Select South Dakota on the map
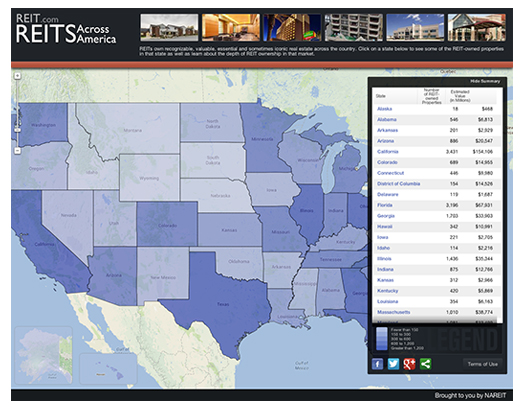 pyautogui.click(x=212, y=160)
